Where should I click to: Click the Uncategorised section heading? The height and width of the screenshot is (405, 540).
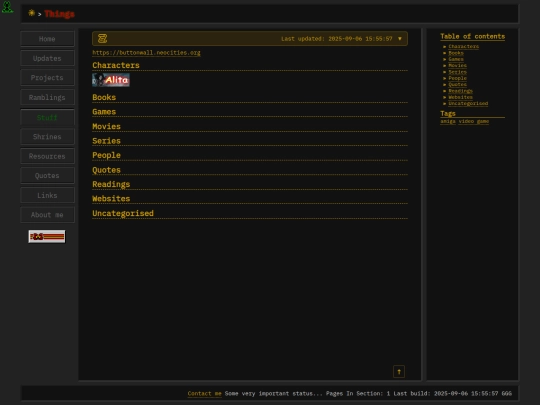123,213
